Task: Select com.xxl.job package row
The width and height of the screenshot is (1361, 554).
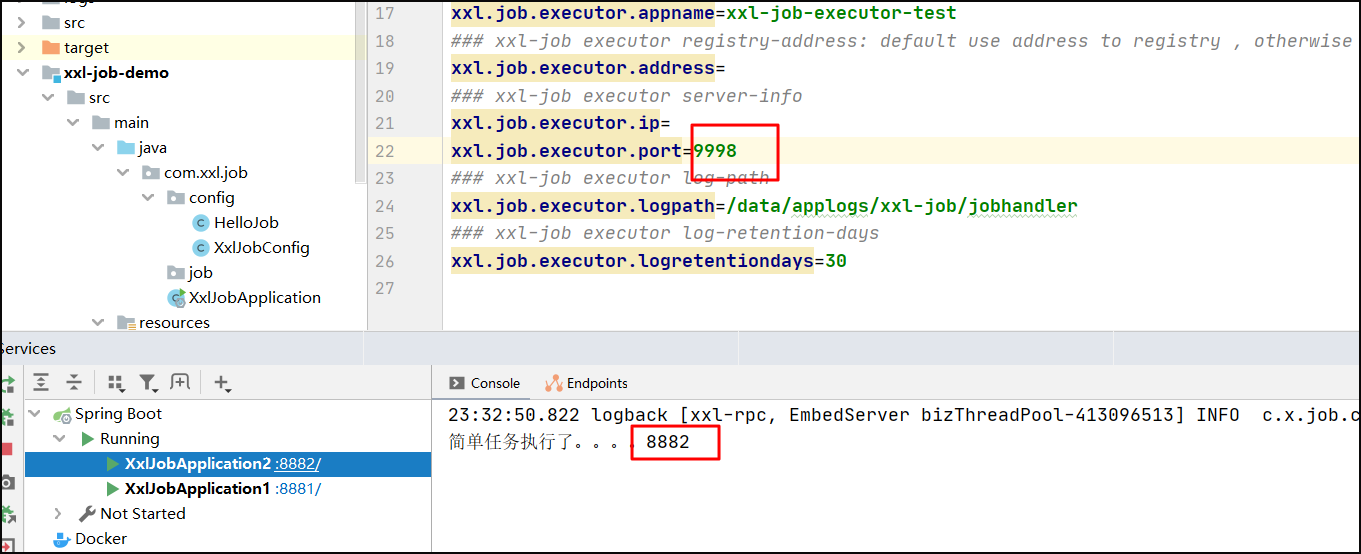Action: pos(206,173)
